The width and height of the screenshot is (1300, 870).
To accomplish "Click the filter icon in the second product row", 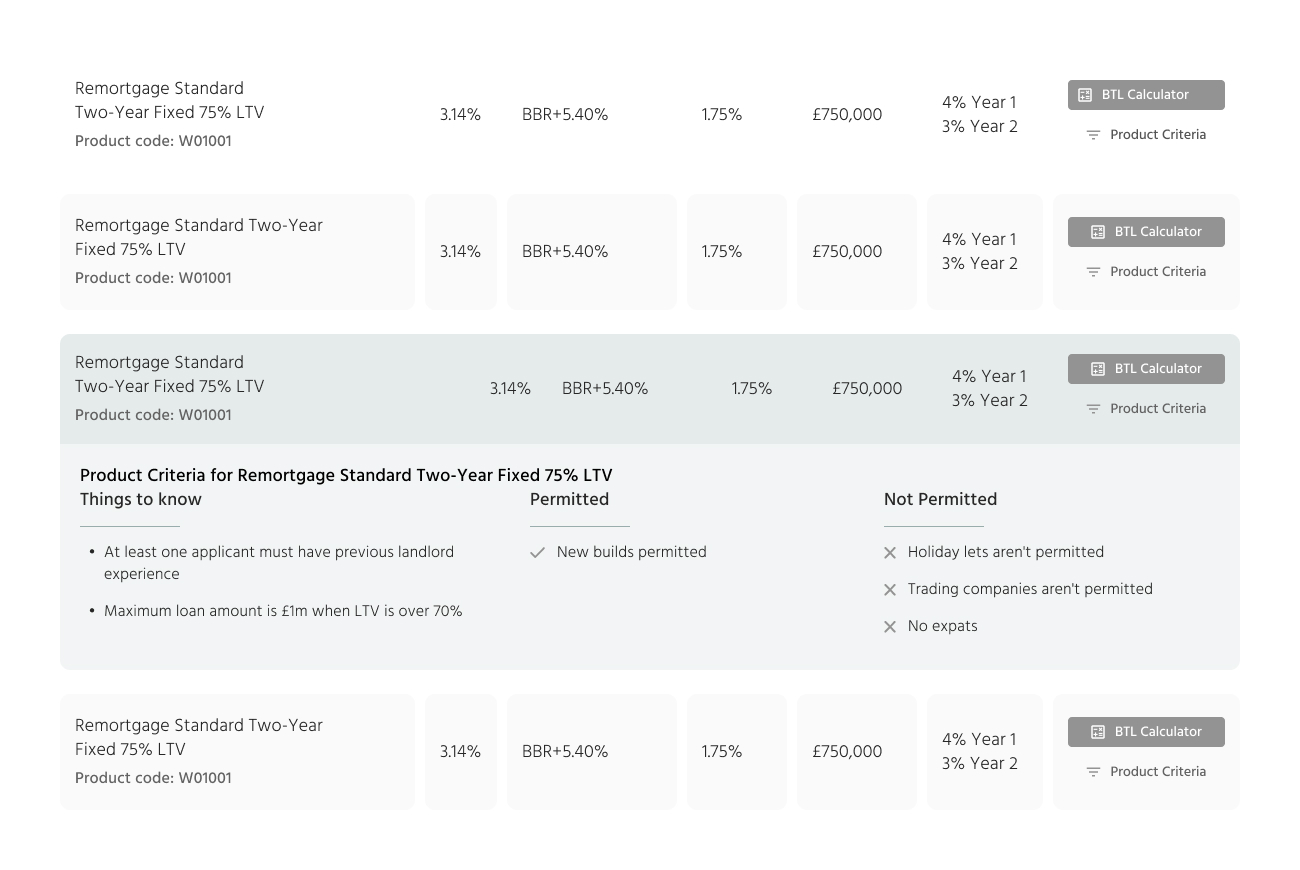I will point(1093,272).
